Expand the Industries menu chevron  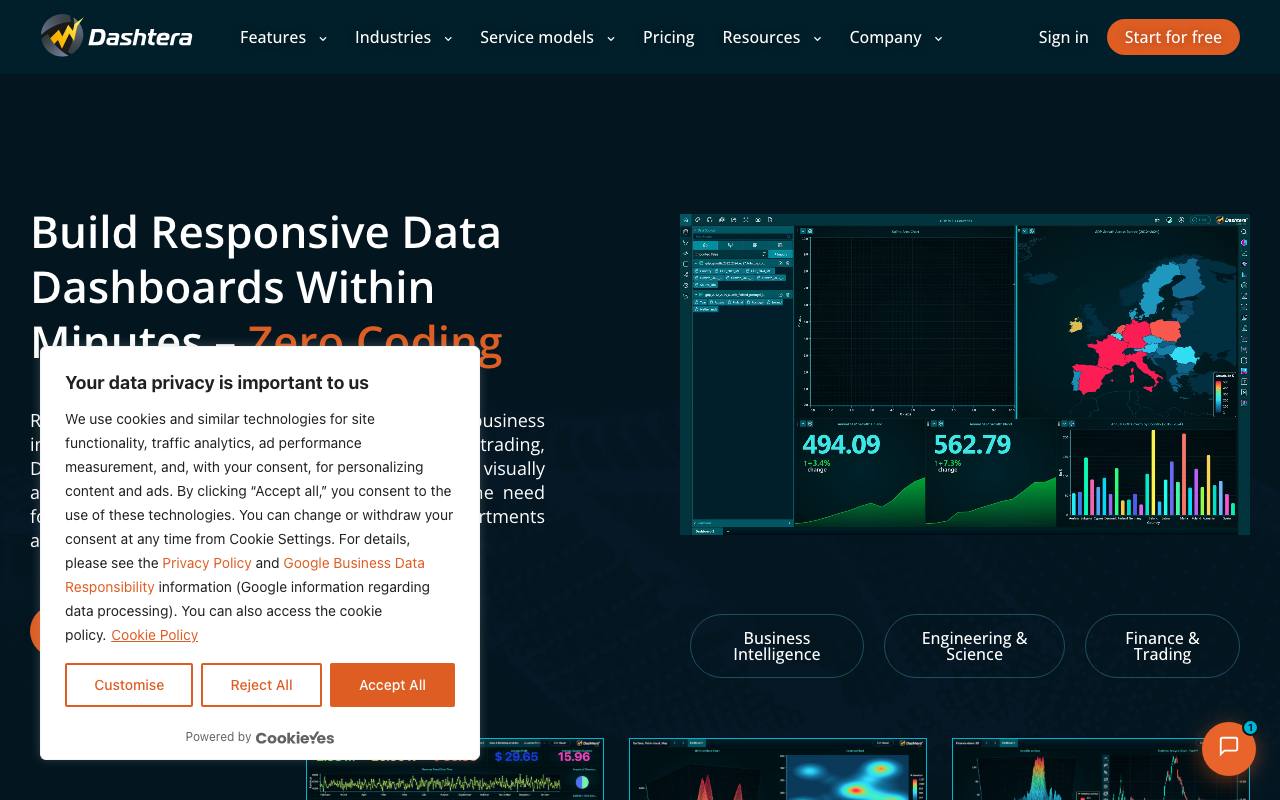point(448,38)
